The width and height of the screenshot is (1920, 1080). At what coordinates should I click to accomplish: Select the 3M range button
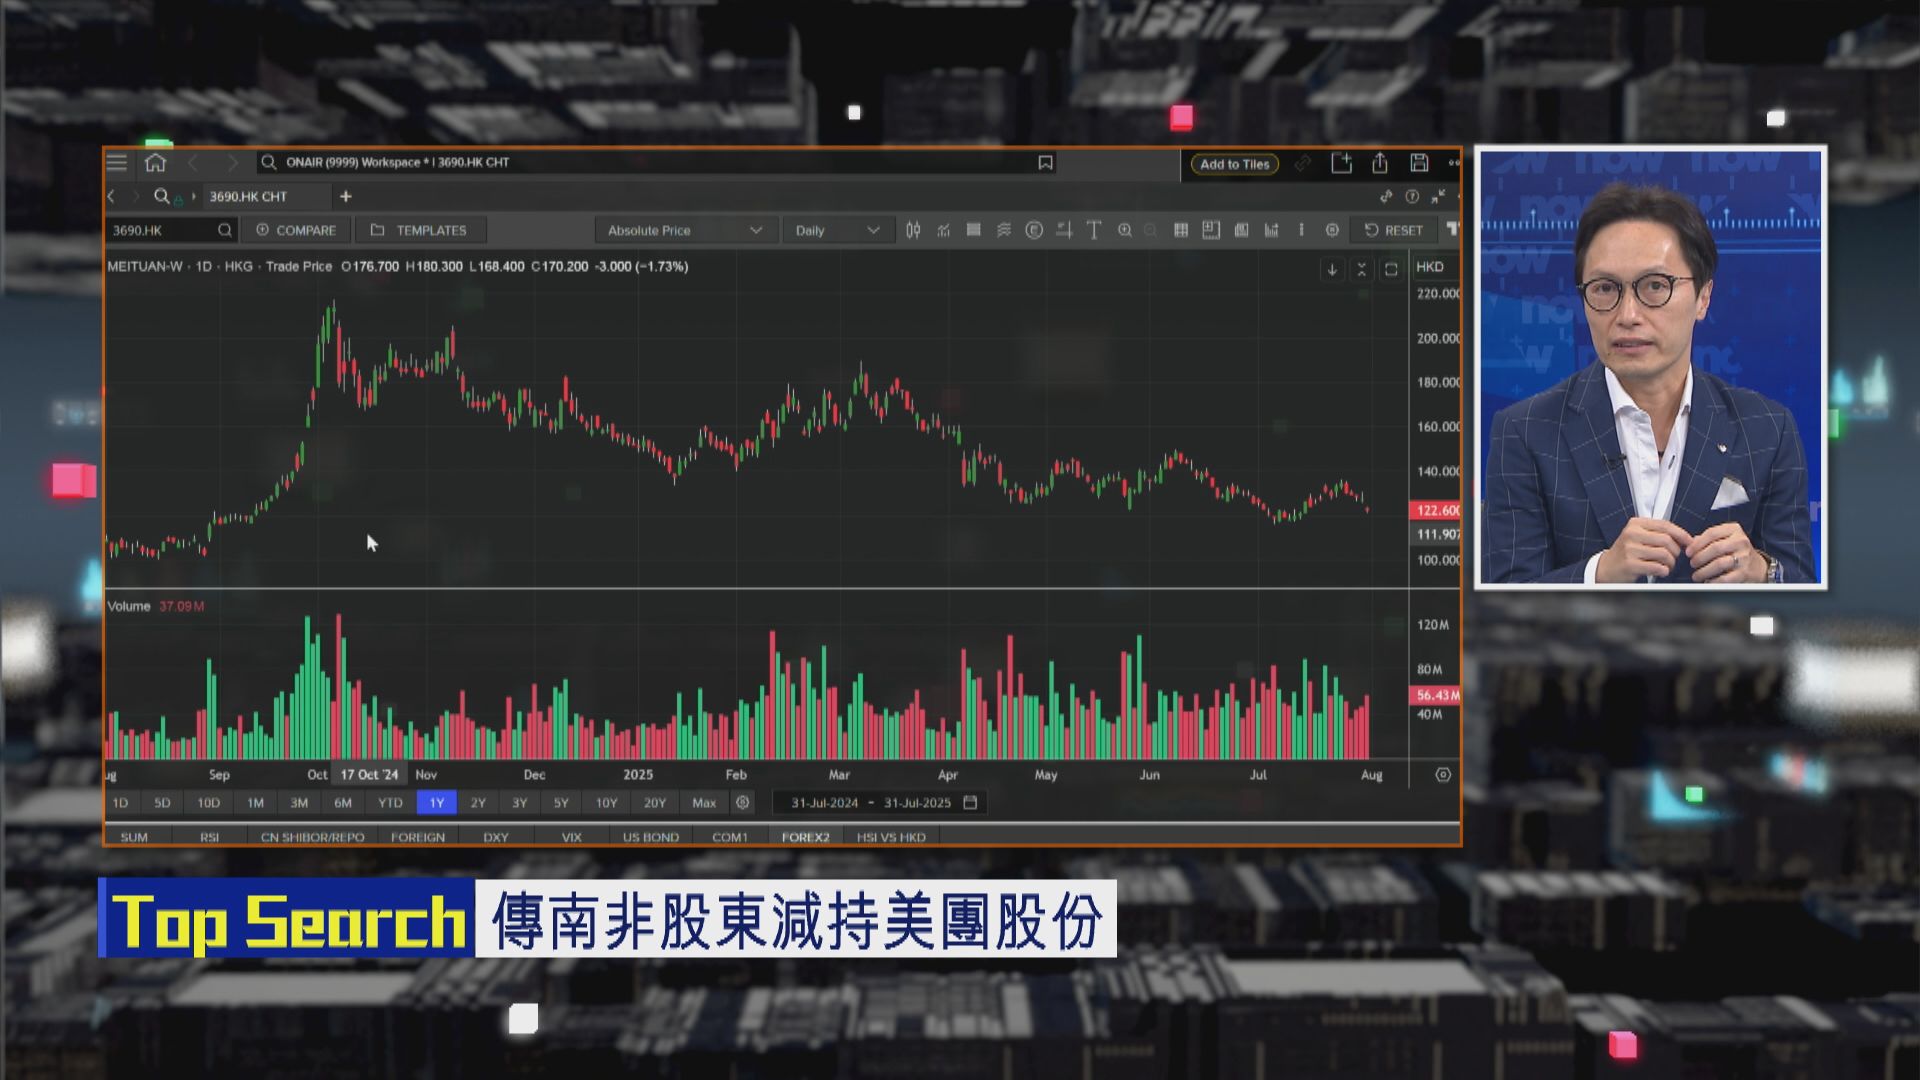pyautogui.click(x=299, y=802)
